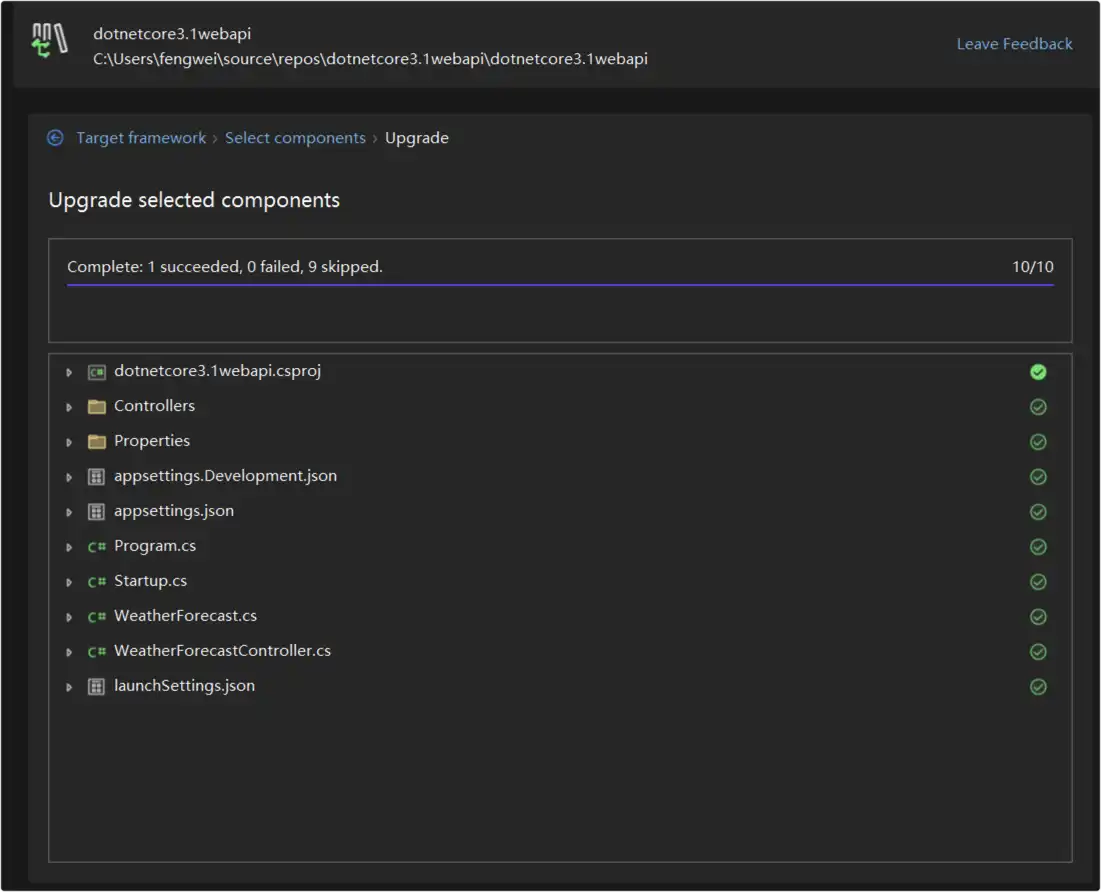This screenshot has height=892, width=1101.
Task: Click the success checkmark beside launchSettings.json
Action: 1038,686
